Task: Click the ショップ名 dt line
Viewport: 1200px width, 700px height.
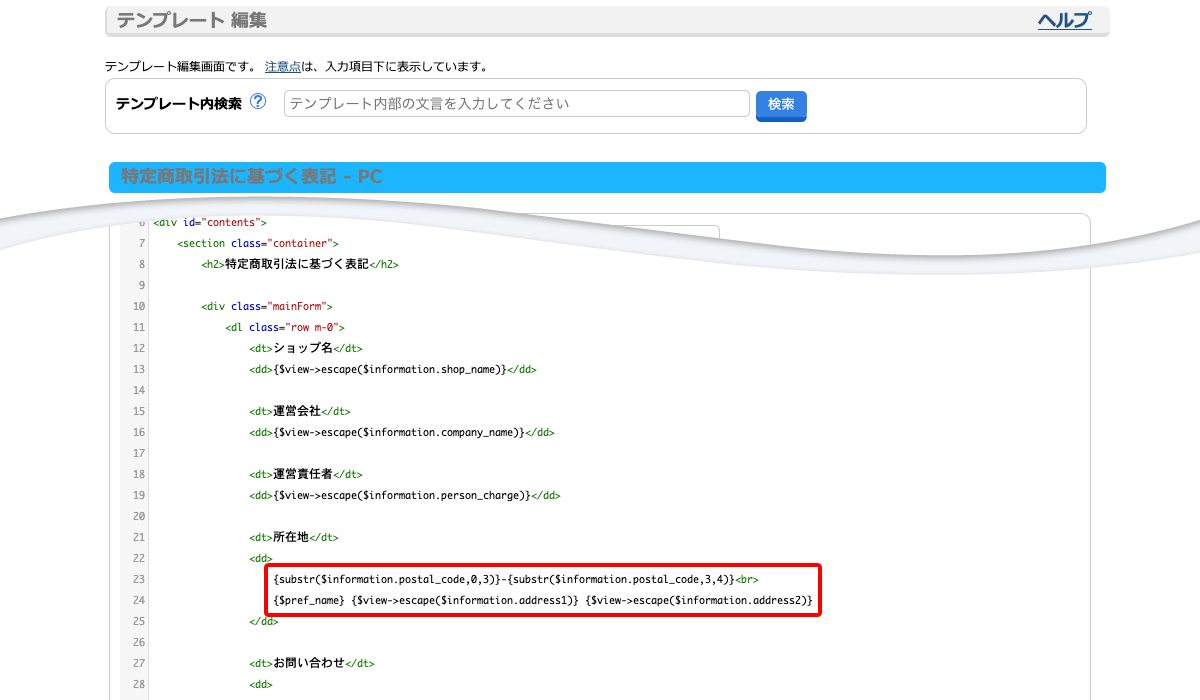Action: point(306,348)
